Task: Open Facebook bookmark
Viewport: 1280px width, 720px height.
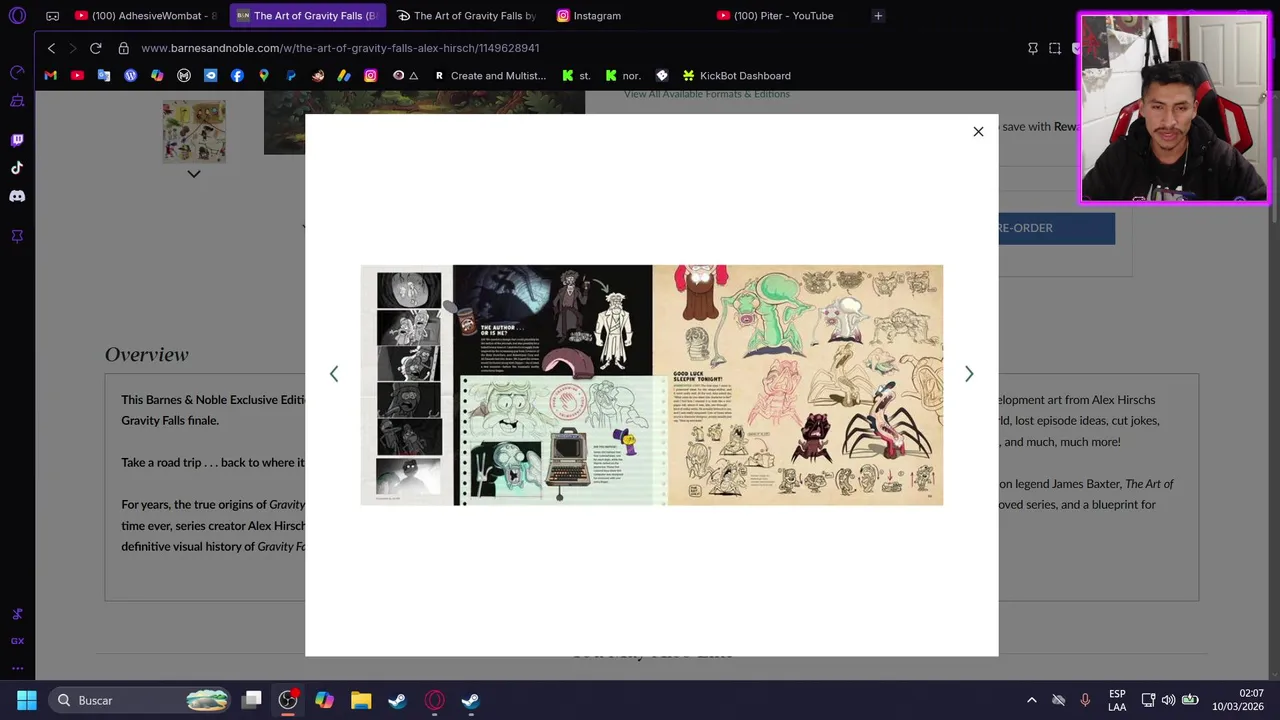Action: pos(237,75)
